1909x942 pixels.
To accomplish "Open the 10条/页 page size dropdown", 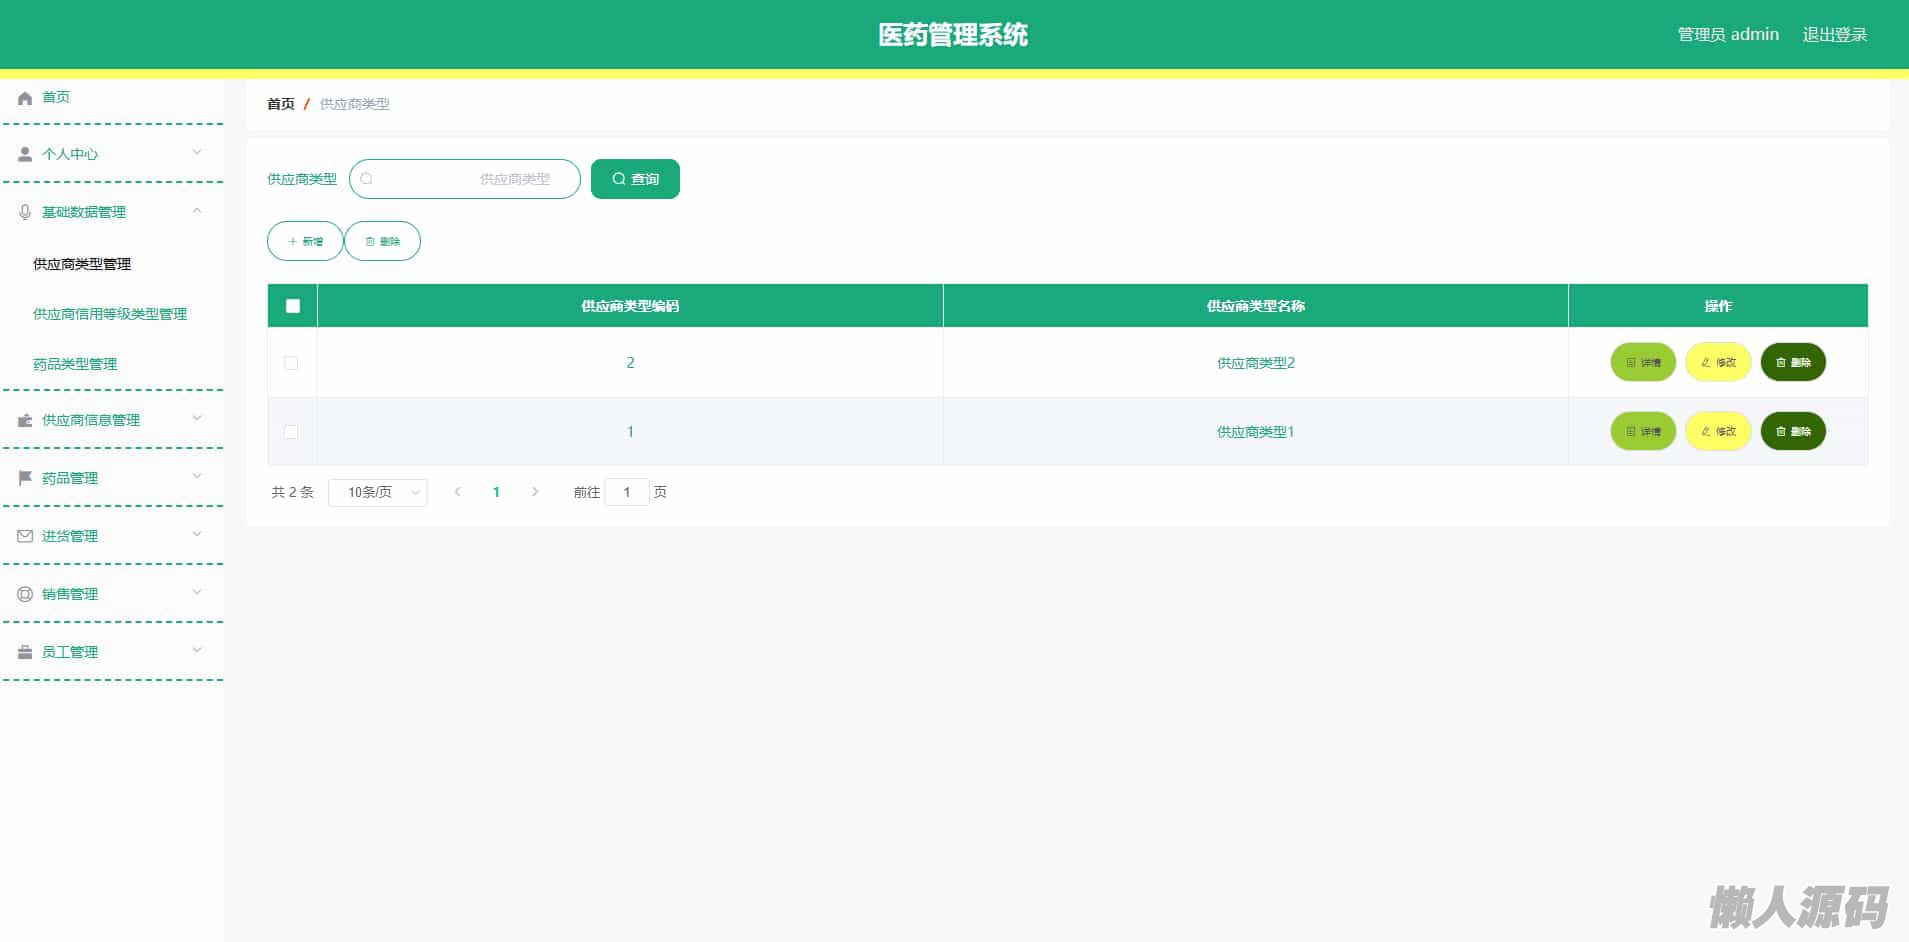I will (x=378, y=492).
